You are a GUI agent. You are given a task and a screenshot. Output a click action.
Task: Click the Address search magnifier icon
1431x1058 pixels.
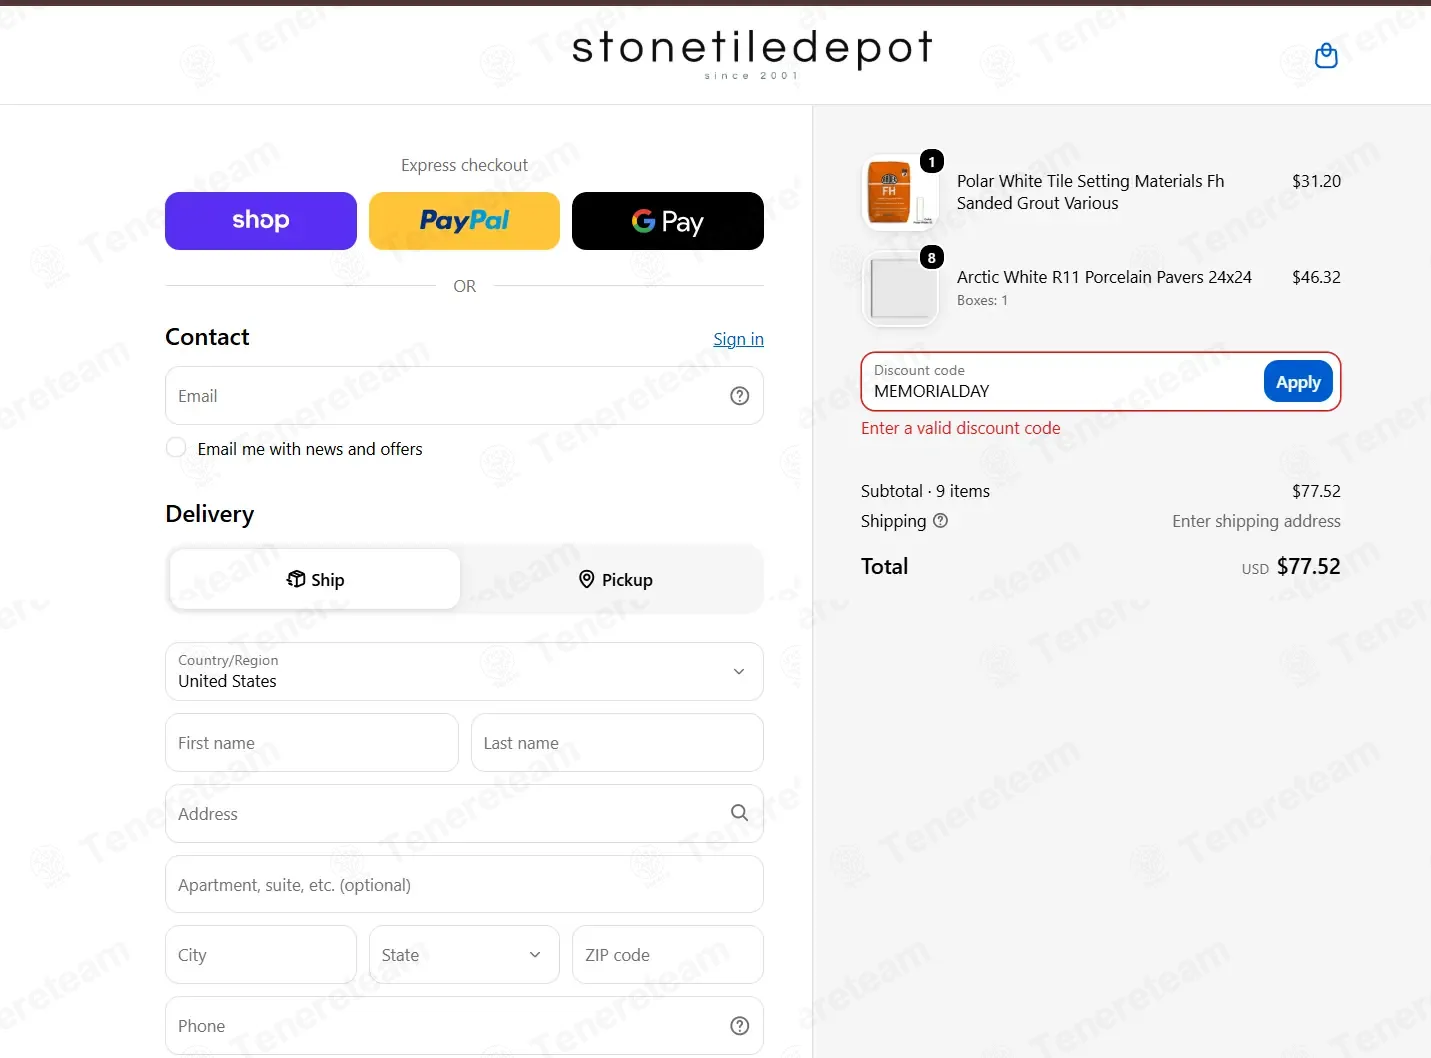coord(740,813)
